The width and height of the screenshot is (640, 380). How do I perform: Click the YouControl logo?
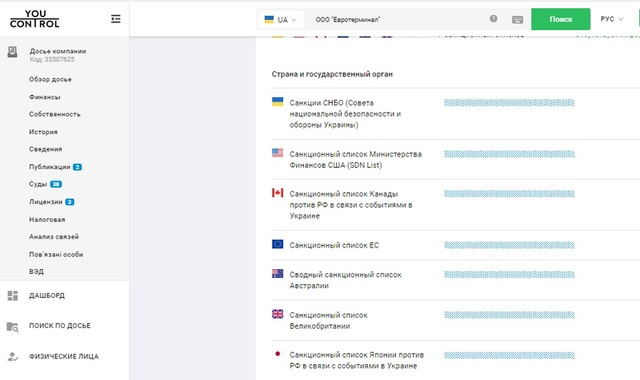pyautogui.click(x=35, y=19)
